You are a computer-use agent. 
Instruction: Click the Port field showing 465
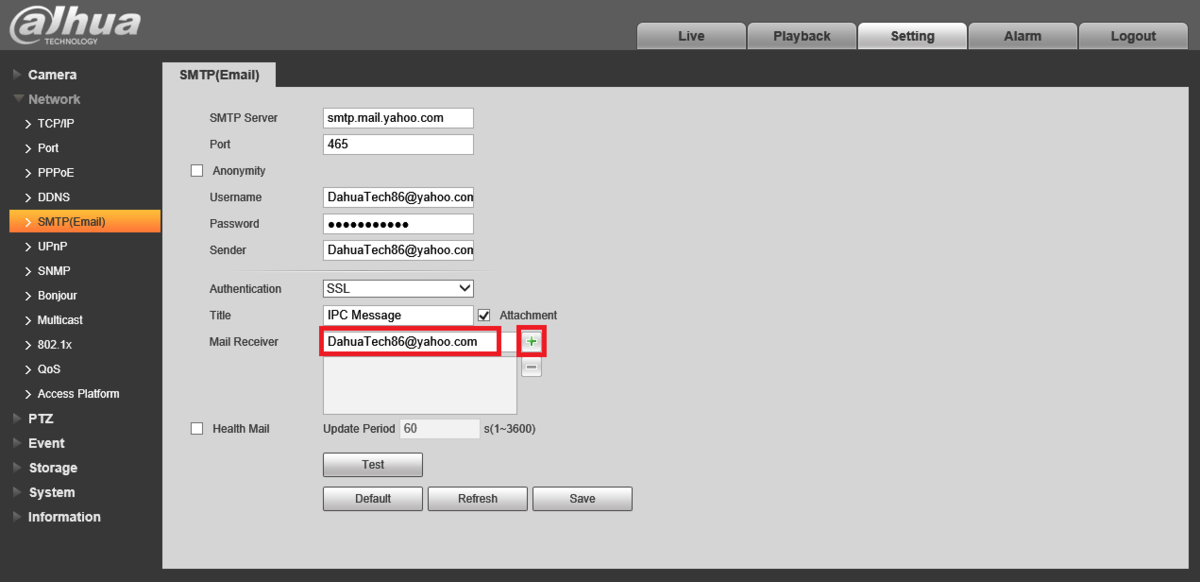click(x=398, y=144)
